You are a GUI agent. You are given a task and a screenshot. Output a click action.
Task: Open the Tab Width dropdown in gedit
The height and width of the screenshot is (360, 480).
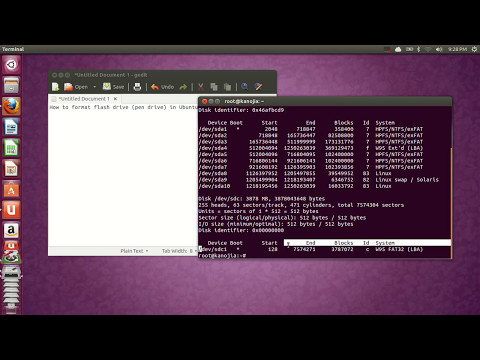click(x=179, y=251)
